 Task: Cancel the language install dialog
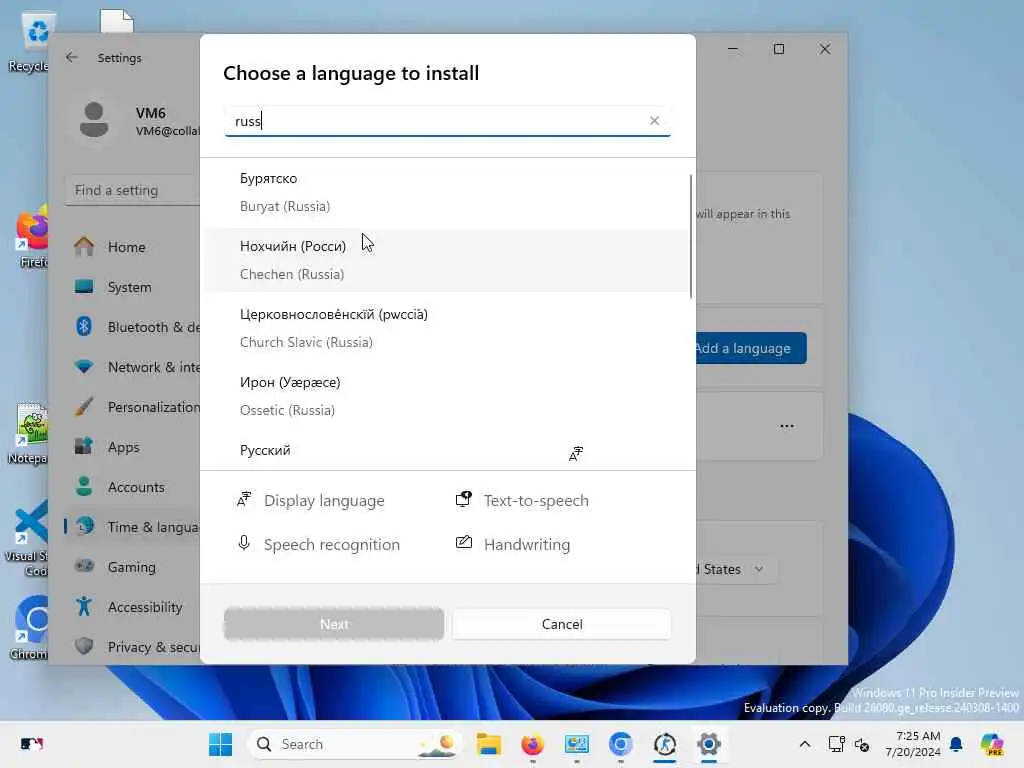tap(562, 624)
